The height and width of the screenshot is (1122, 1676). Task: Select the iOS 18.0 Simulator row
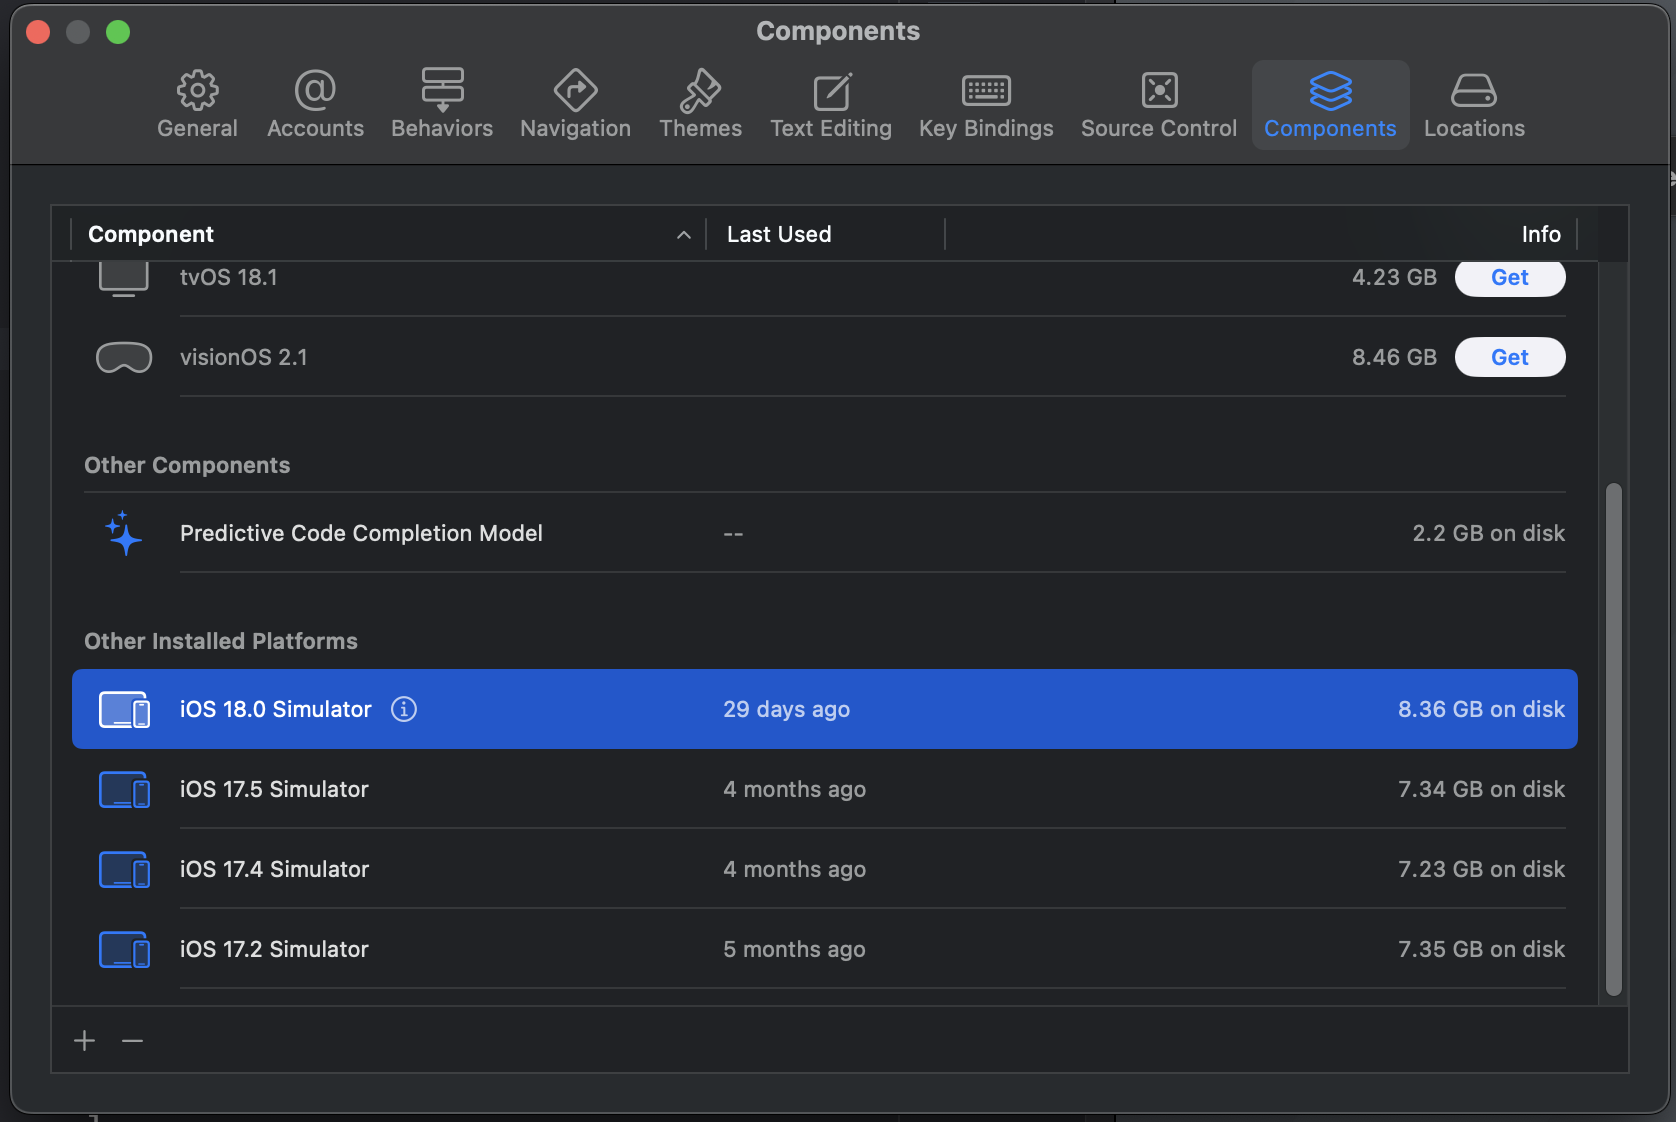click(x=825, y=709)
